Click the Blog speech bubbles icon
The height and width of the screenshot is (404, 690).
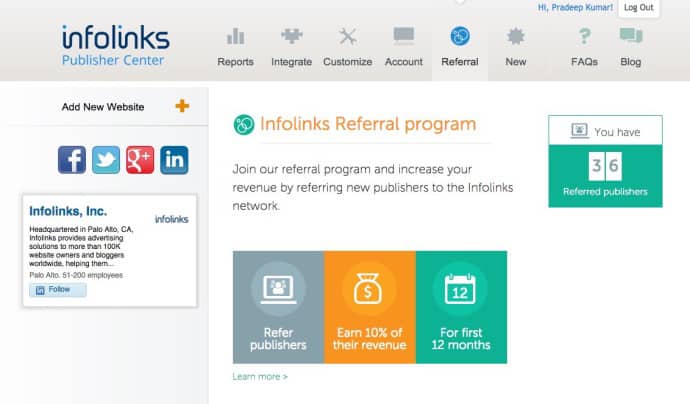point(631,36)
